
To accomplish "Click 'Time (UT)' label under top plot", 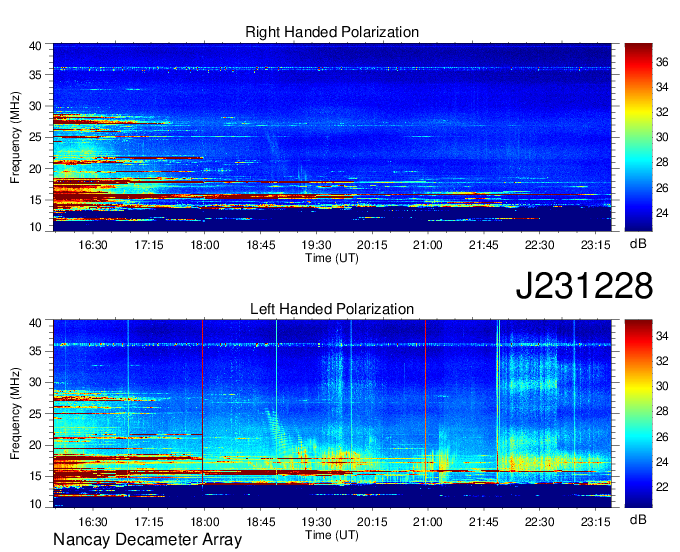I will point(332,258).
